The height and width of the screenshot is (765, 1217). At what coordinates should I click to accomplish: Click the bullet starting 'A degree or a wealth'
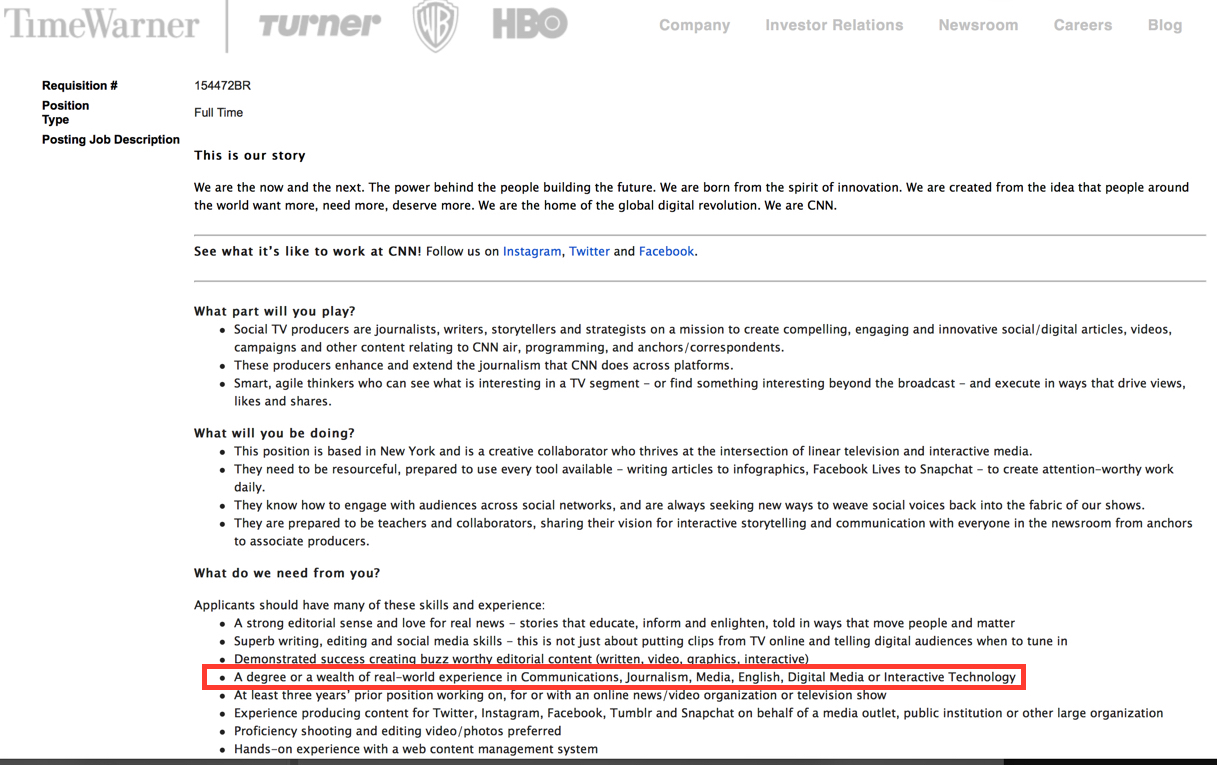(x=625, y=677)
